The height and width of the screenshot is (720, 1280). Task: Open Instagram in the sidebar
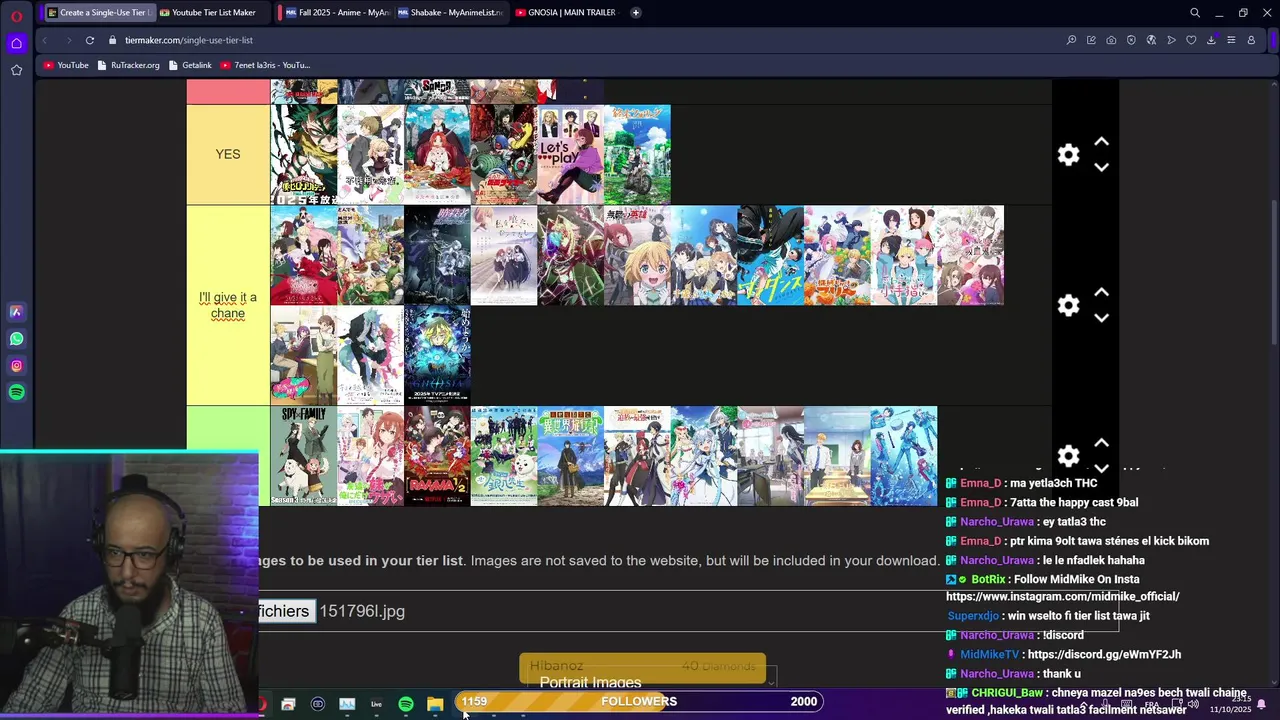[16, 366]
